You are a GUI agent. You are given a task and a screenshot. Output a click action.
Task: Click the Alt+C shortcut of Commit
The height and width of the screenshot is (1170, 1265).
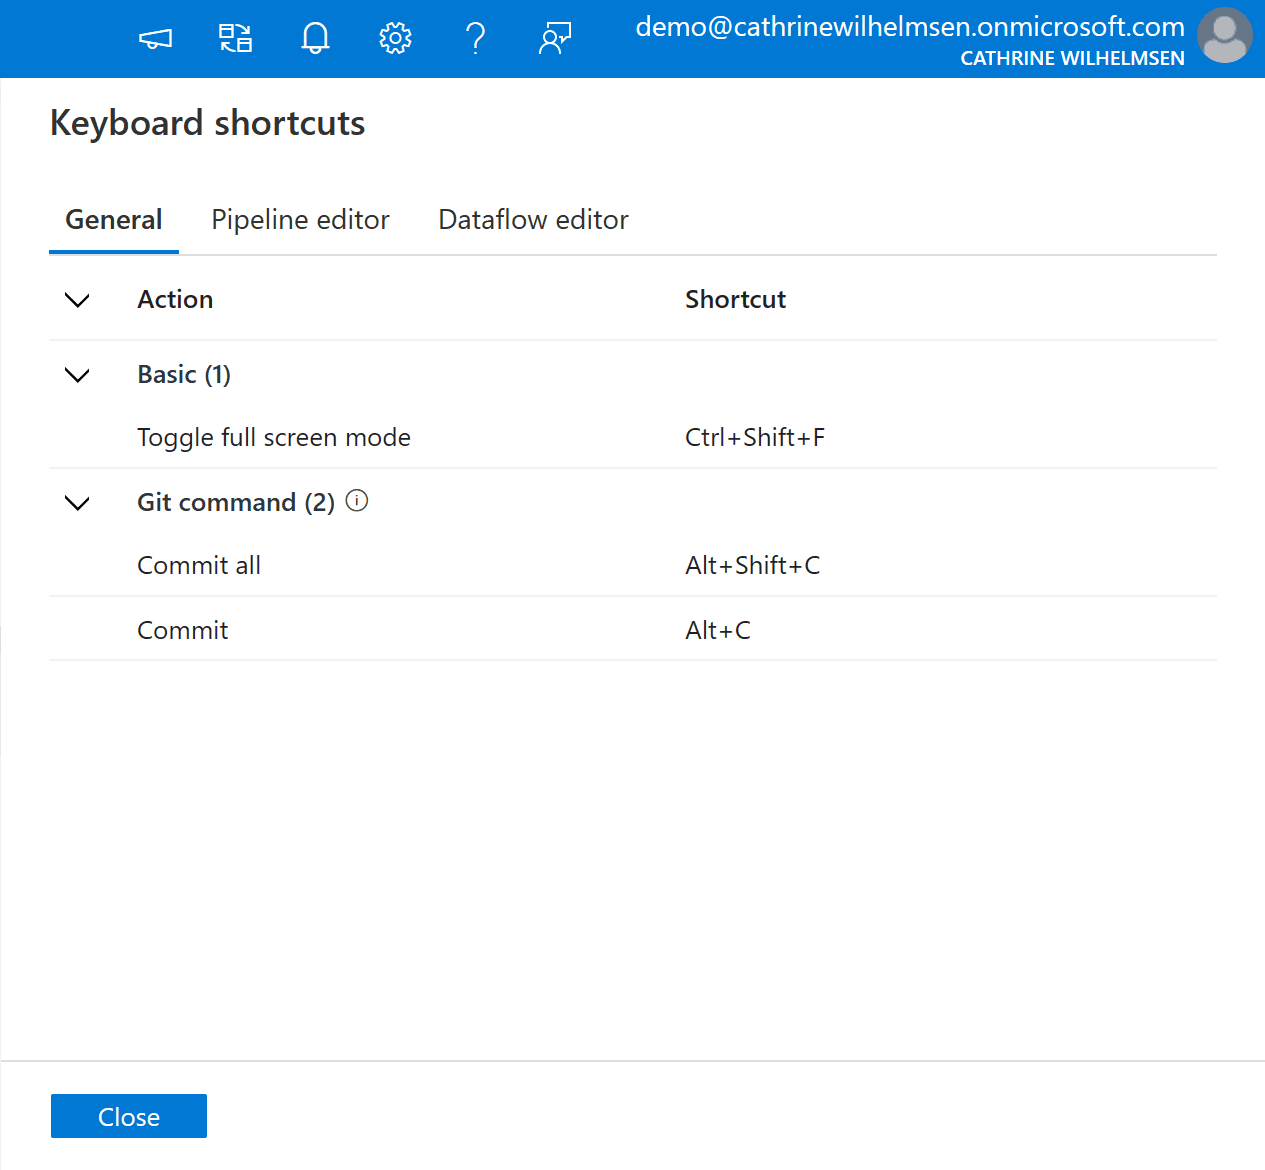(x=718, y=631)
